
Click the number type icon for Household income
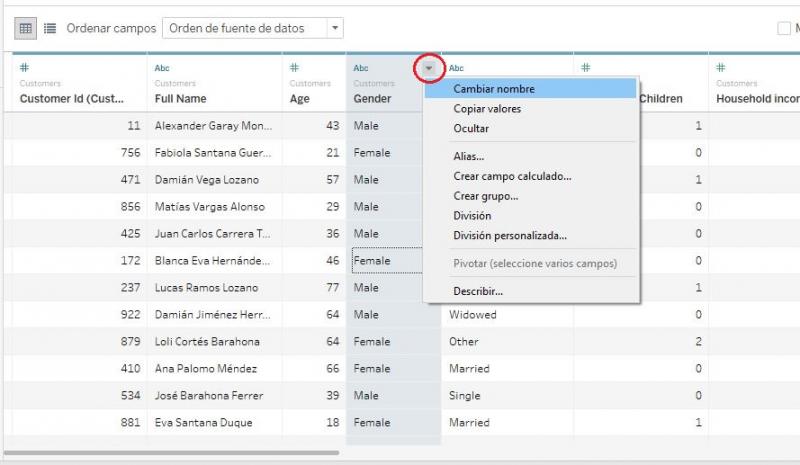(721, 68)
